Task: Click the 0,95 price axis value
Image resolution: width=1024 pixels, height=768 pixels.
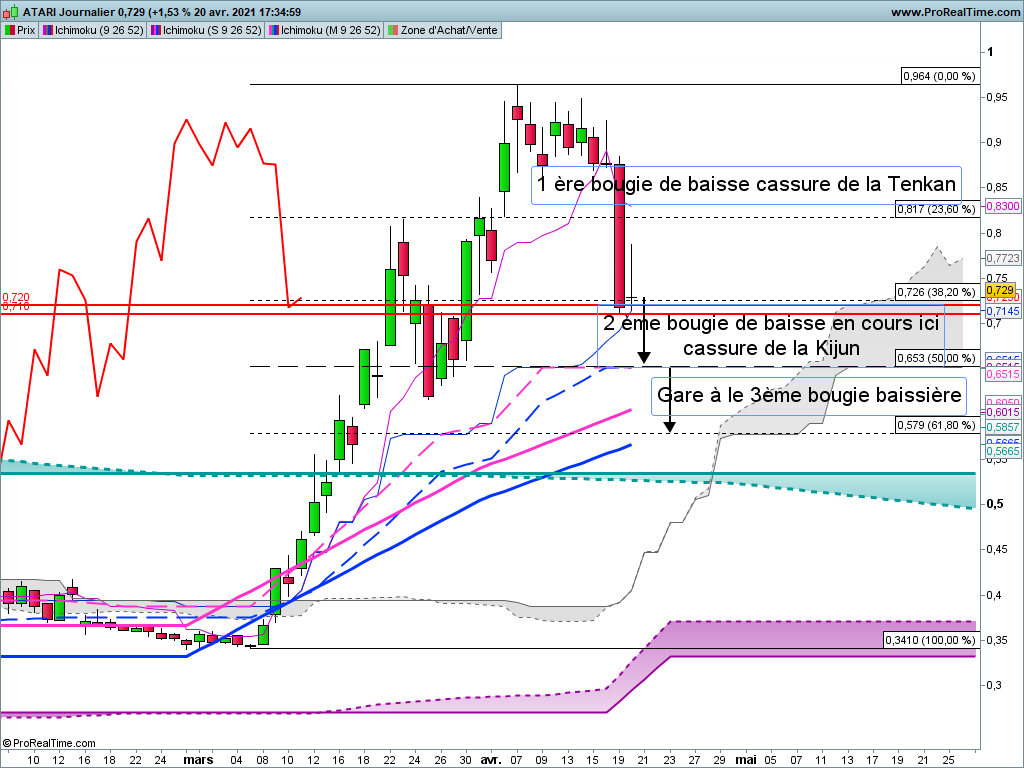Action: 997,97
